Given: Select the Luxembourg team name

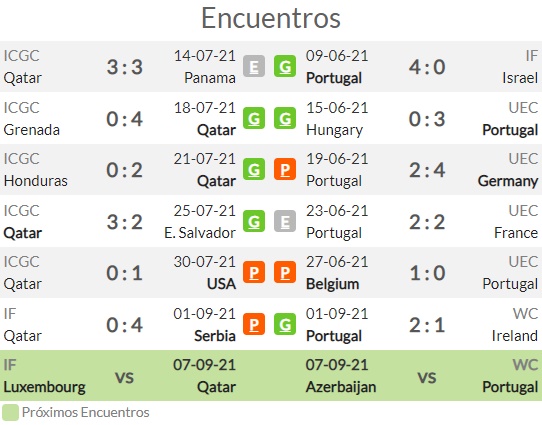Looking at the screenshot, I should (x=45, y=387).
